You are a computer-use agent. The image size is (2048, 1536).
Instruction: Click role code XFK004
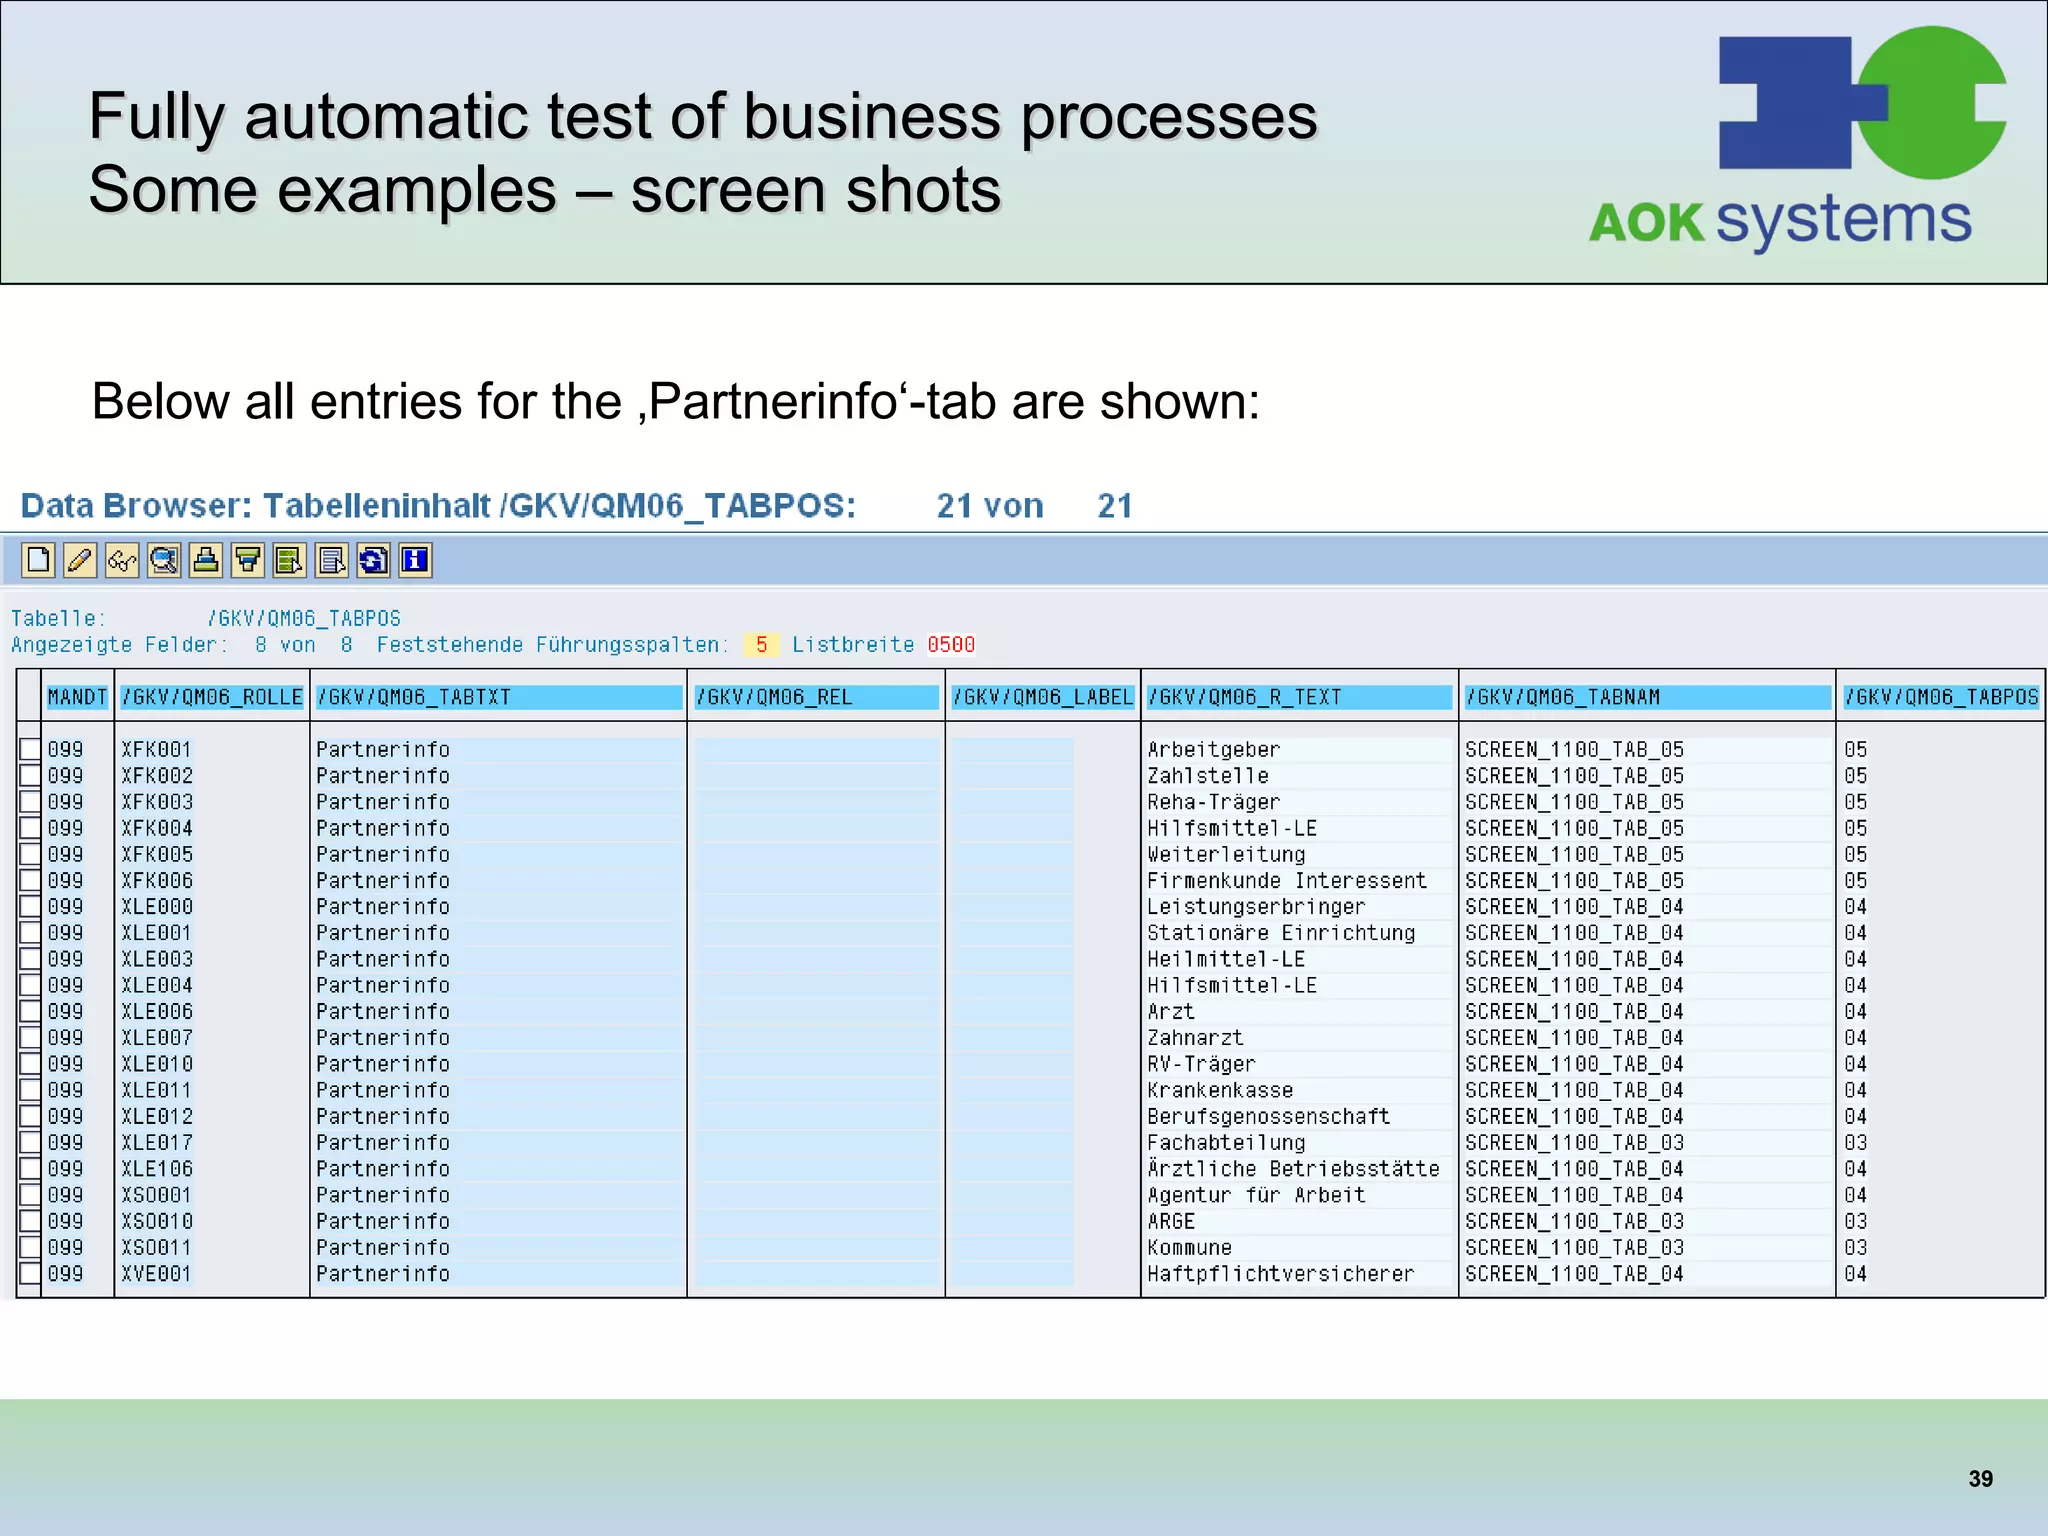click(157, 828)
